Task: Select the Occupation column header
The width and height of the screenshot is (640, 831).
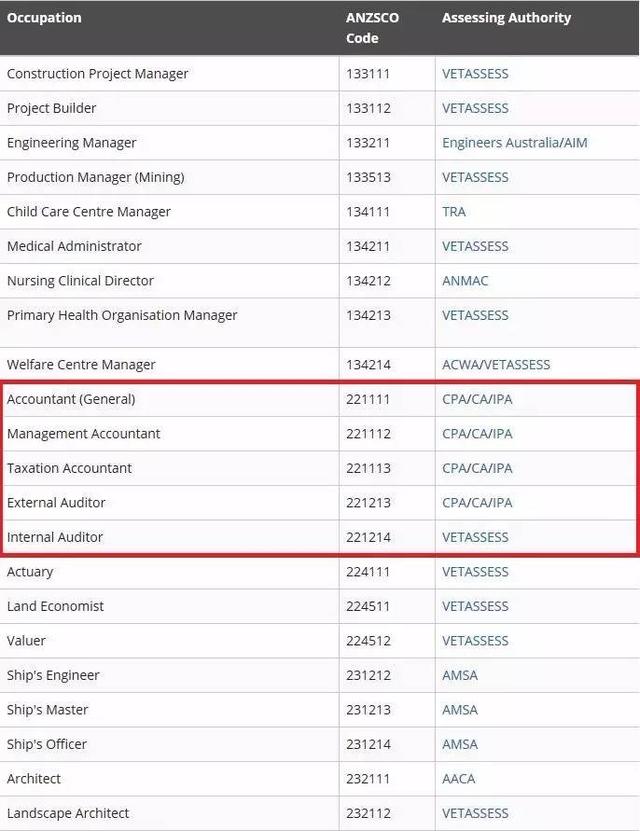Action: pyautogui.click(x=44, y=18)
